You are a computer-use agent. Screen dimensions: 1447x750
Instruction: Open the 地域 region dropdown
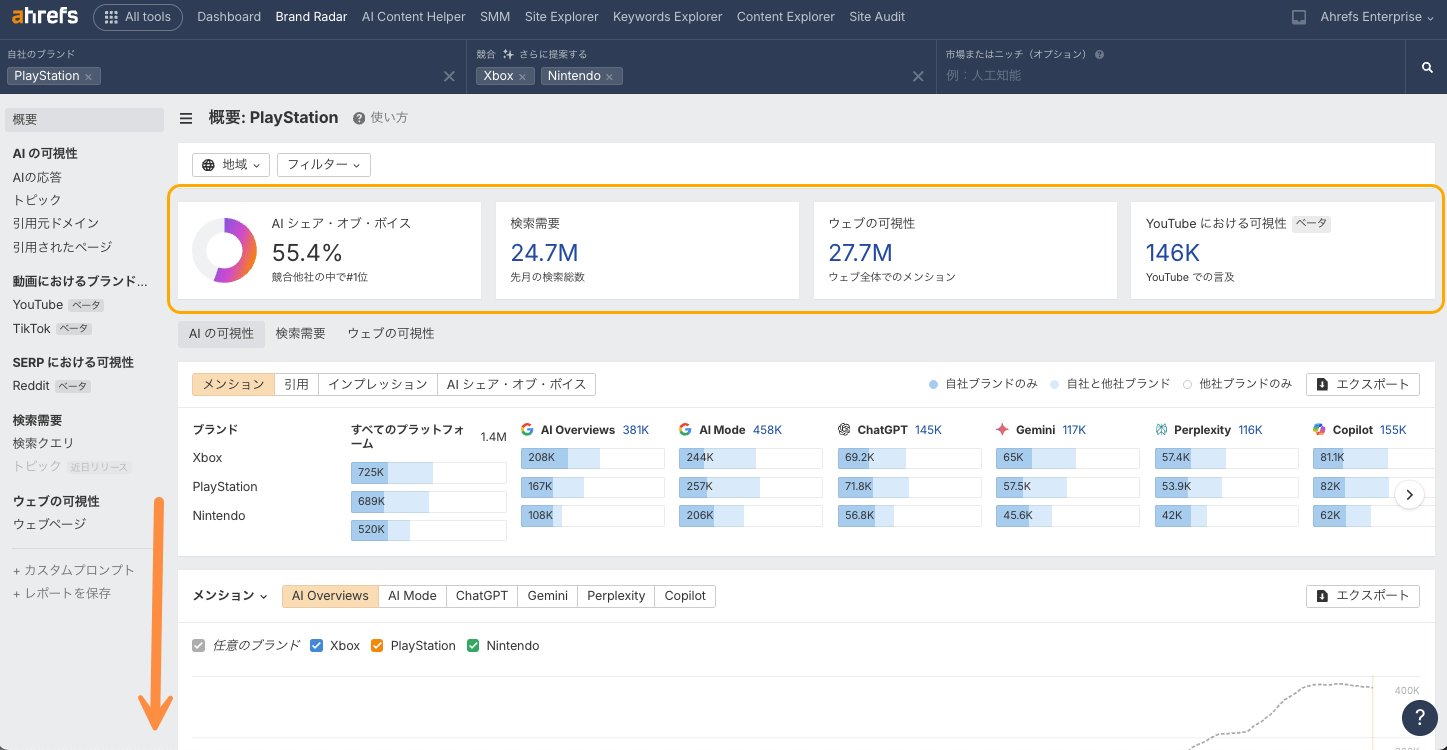tap(231, 165)
